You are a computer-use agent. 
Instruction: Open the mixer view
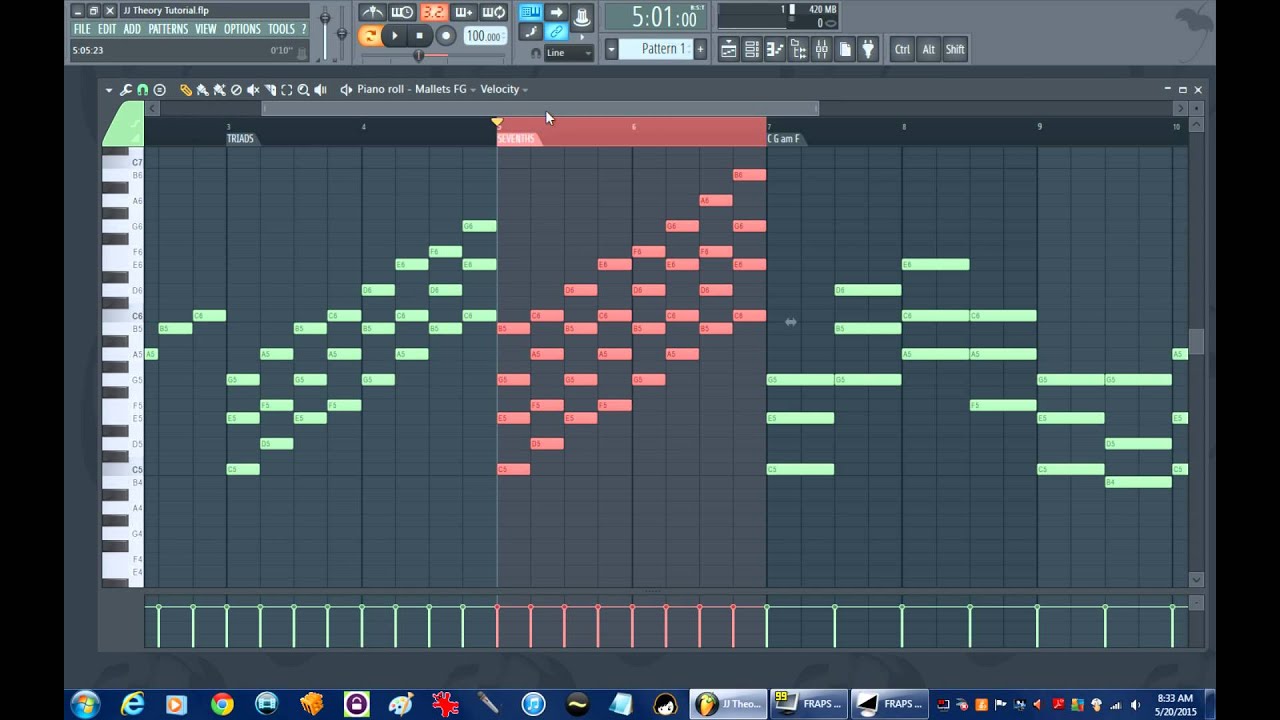[821, 49]
